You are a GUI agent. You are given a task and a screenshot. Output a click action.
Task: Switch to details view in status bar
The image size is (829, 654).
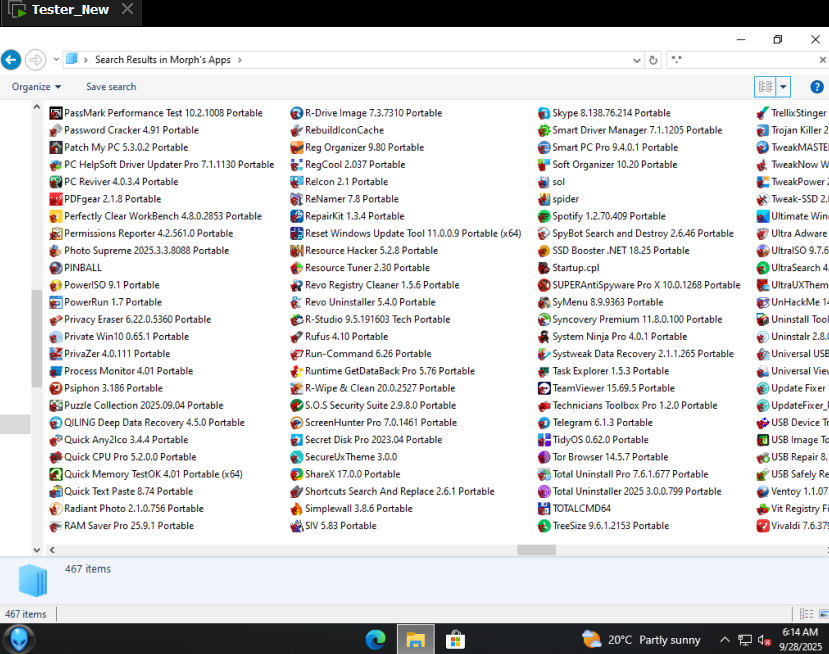coord(806,614)
